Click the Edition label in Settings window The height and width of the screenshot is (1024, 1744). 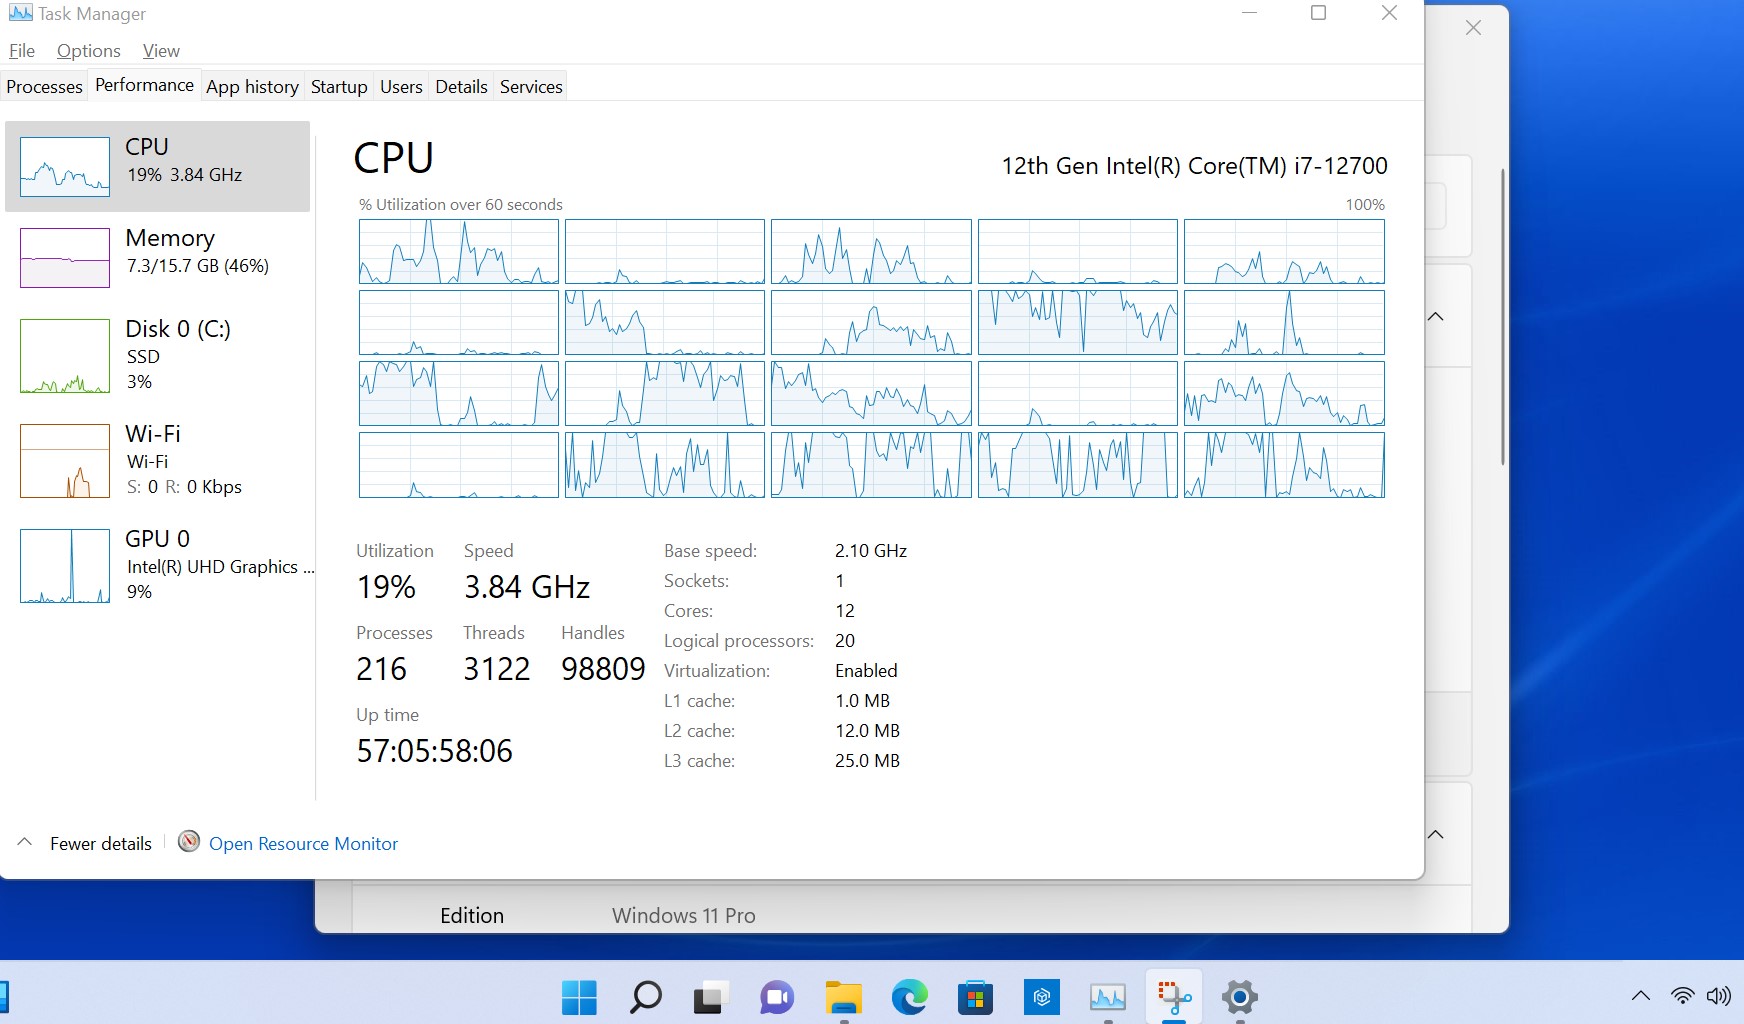point(472,916)
